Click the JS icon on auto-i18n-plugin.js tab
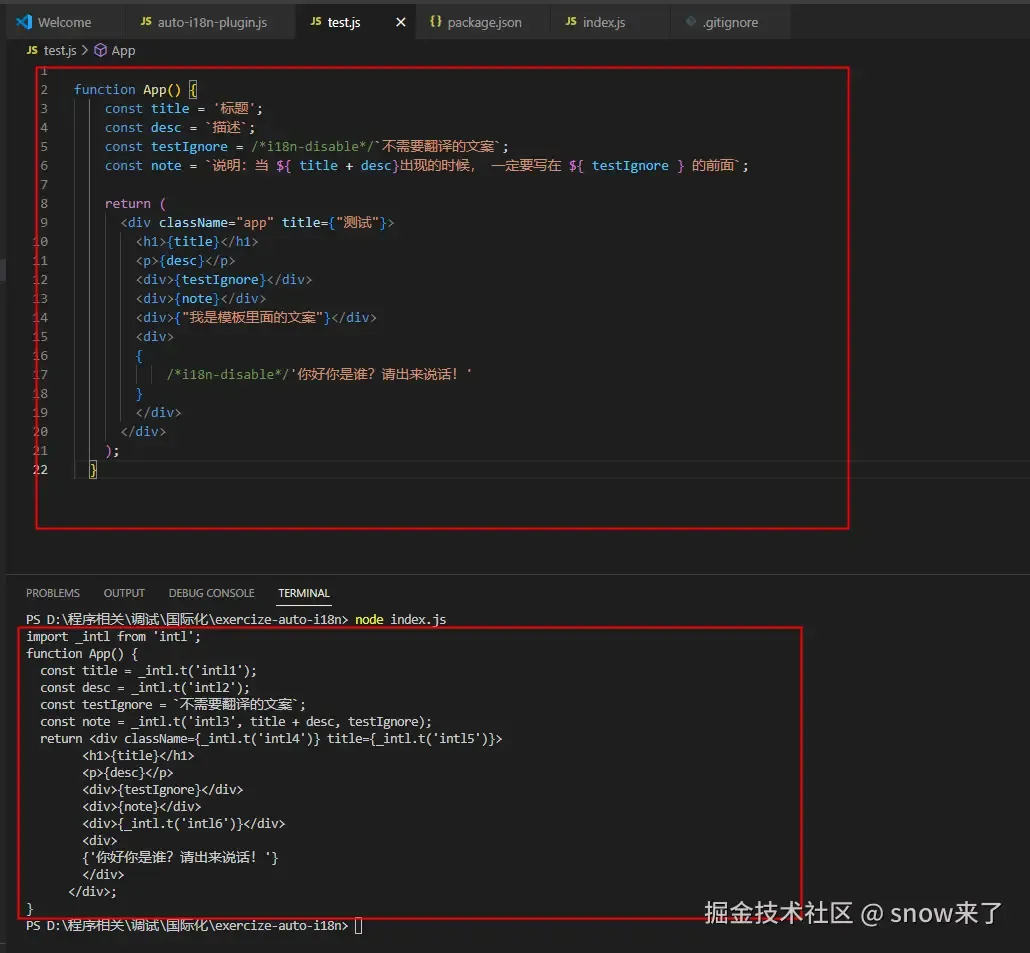 pos(146,22)
